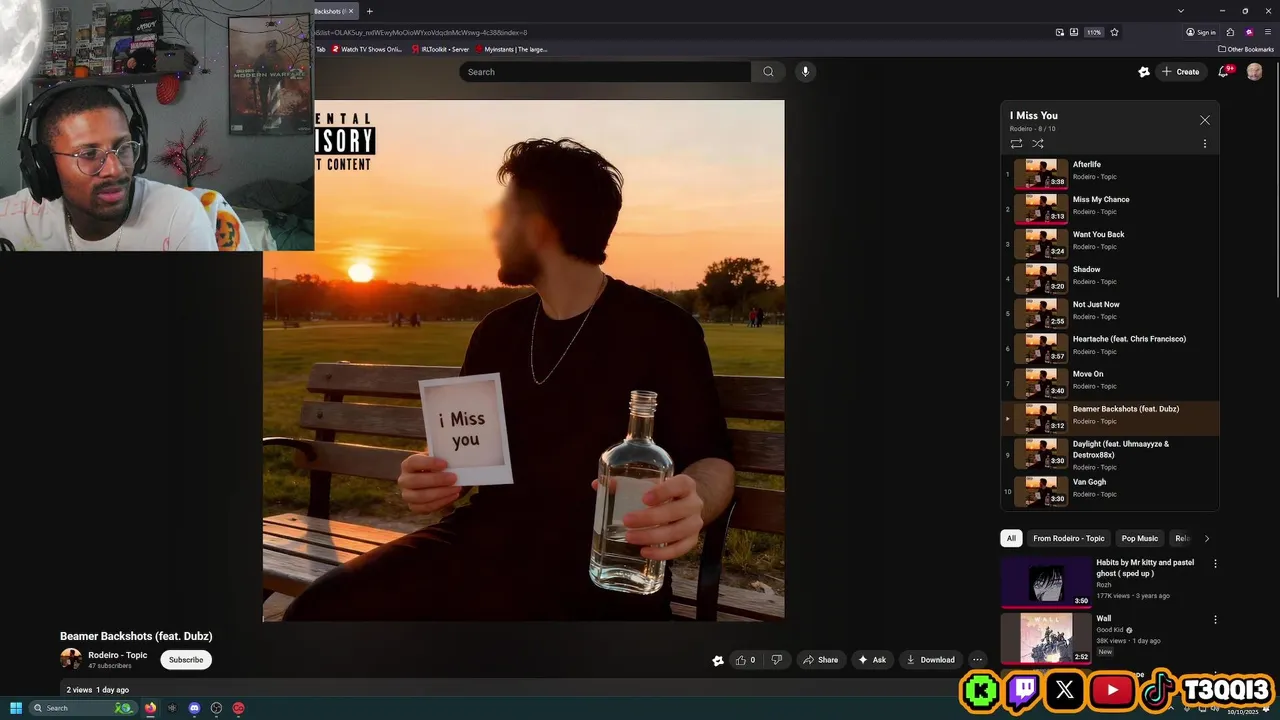Viewport: 1280px width, 720px height.
Task: Open Other Bookmarks folder
Action: [x=1246, y=49]
